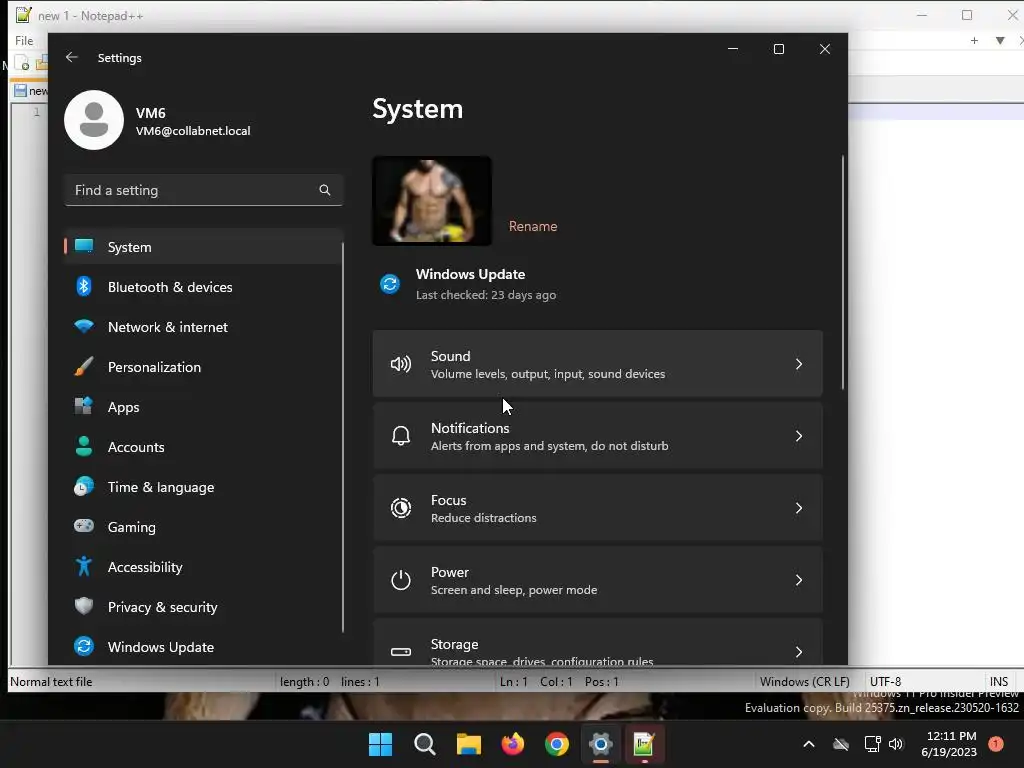This screenshot has width=1024, height=768.
Task: Open the Apps settings category
Action: coord(202,407)
